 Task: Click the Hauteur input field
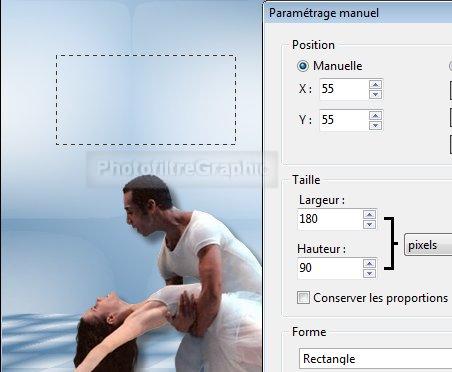(x=329, y=268)
